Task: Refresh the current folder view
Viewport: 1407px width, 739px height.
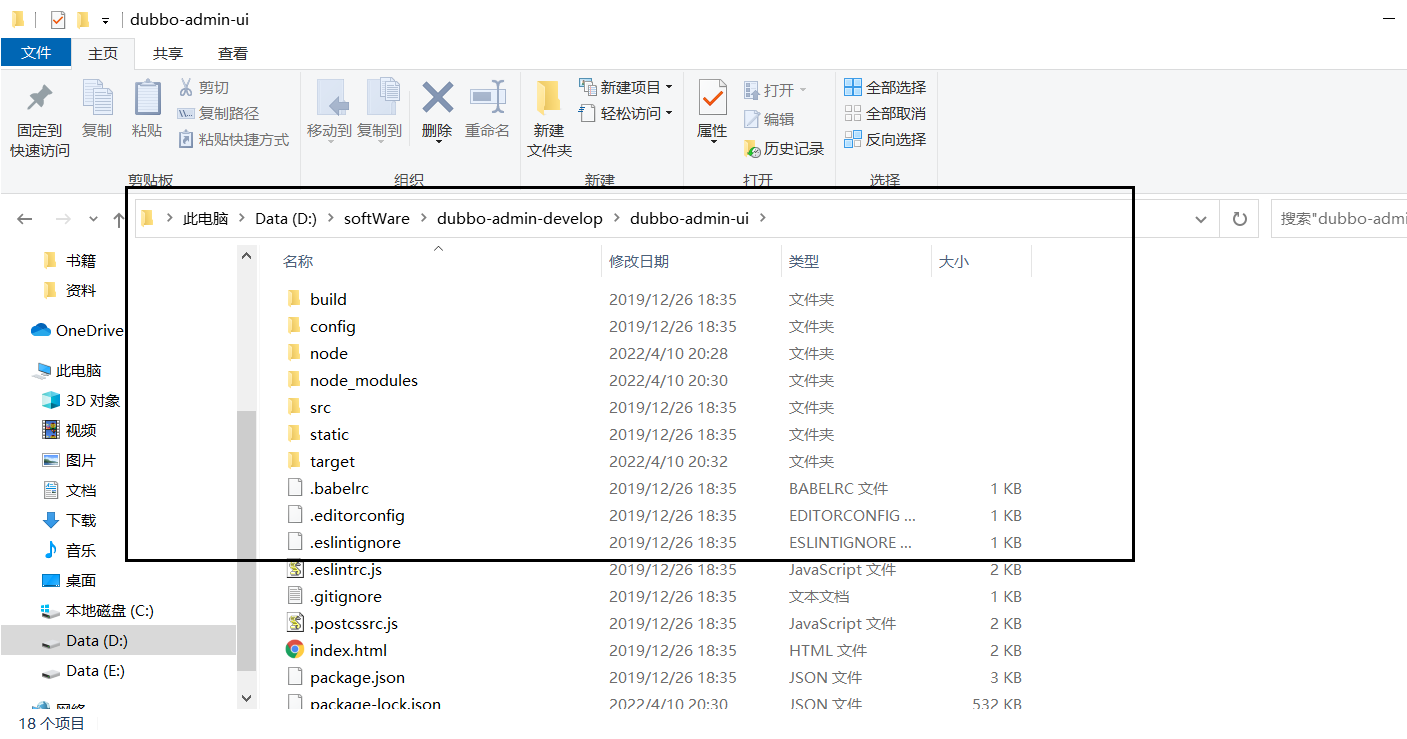Action: [x=1240, y=219]
